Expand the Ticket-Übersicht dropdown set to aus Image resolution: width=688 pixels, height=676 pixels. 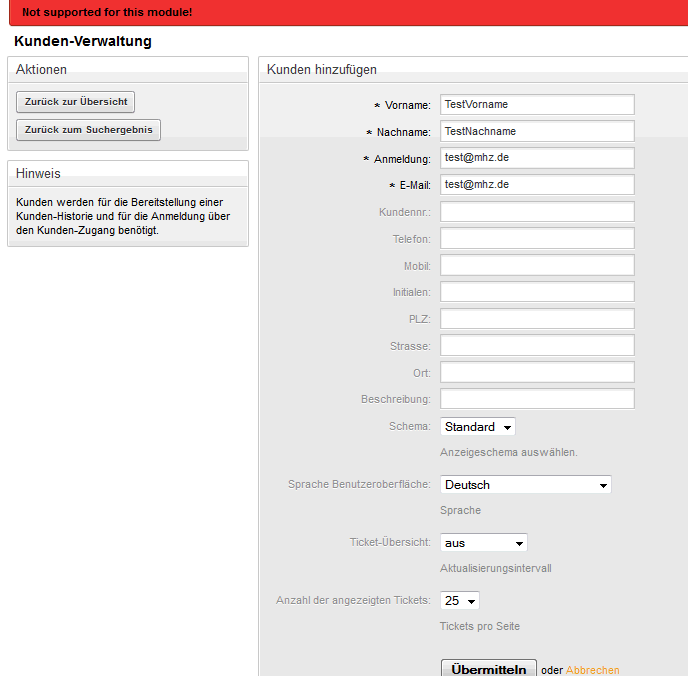pyautogui.click(x=484, y=543)
